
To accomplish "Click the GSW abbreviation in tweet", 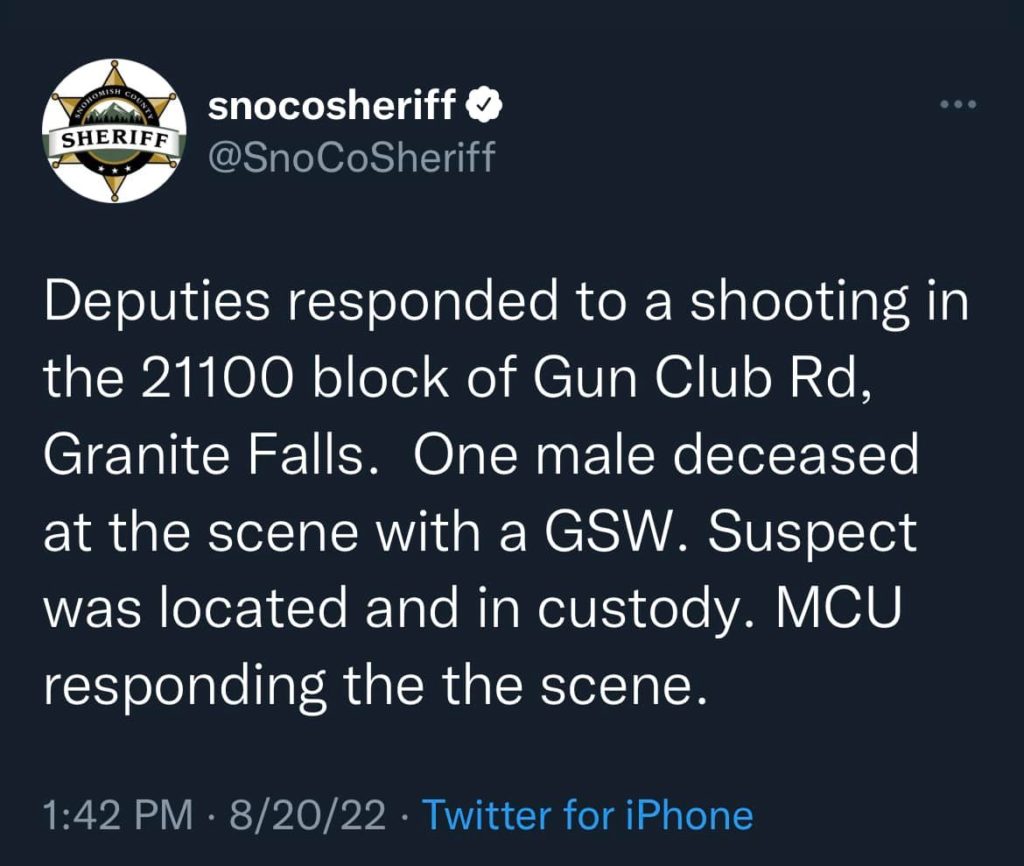I will (605, 532).
